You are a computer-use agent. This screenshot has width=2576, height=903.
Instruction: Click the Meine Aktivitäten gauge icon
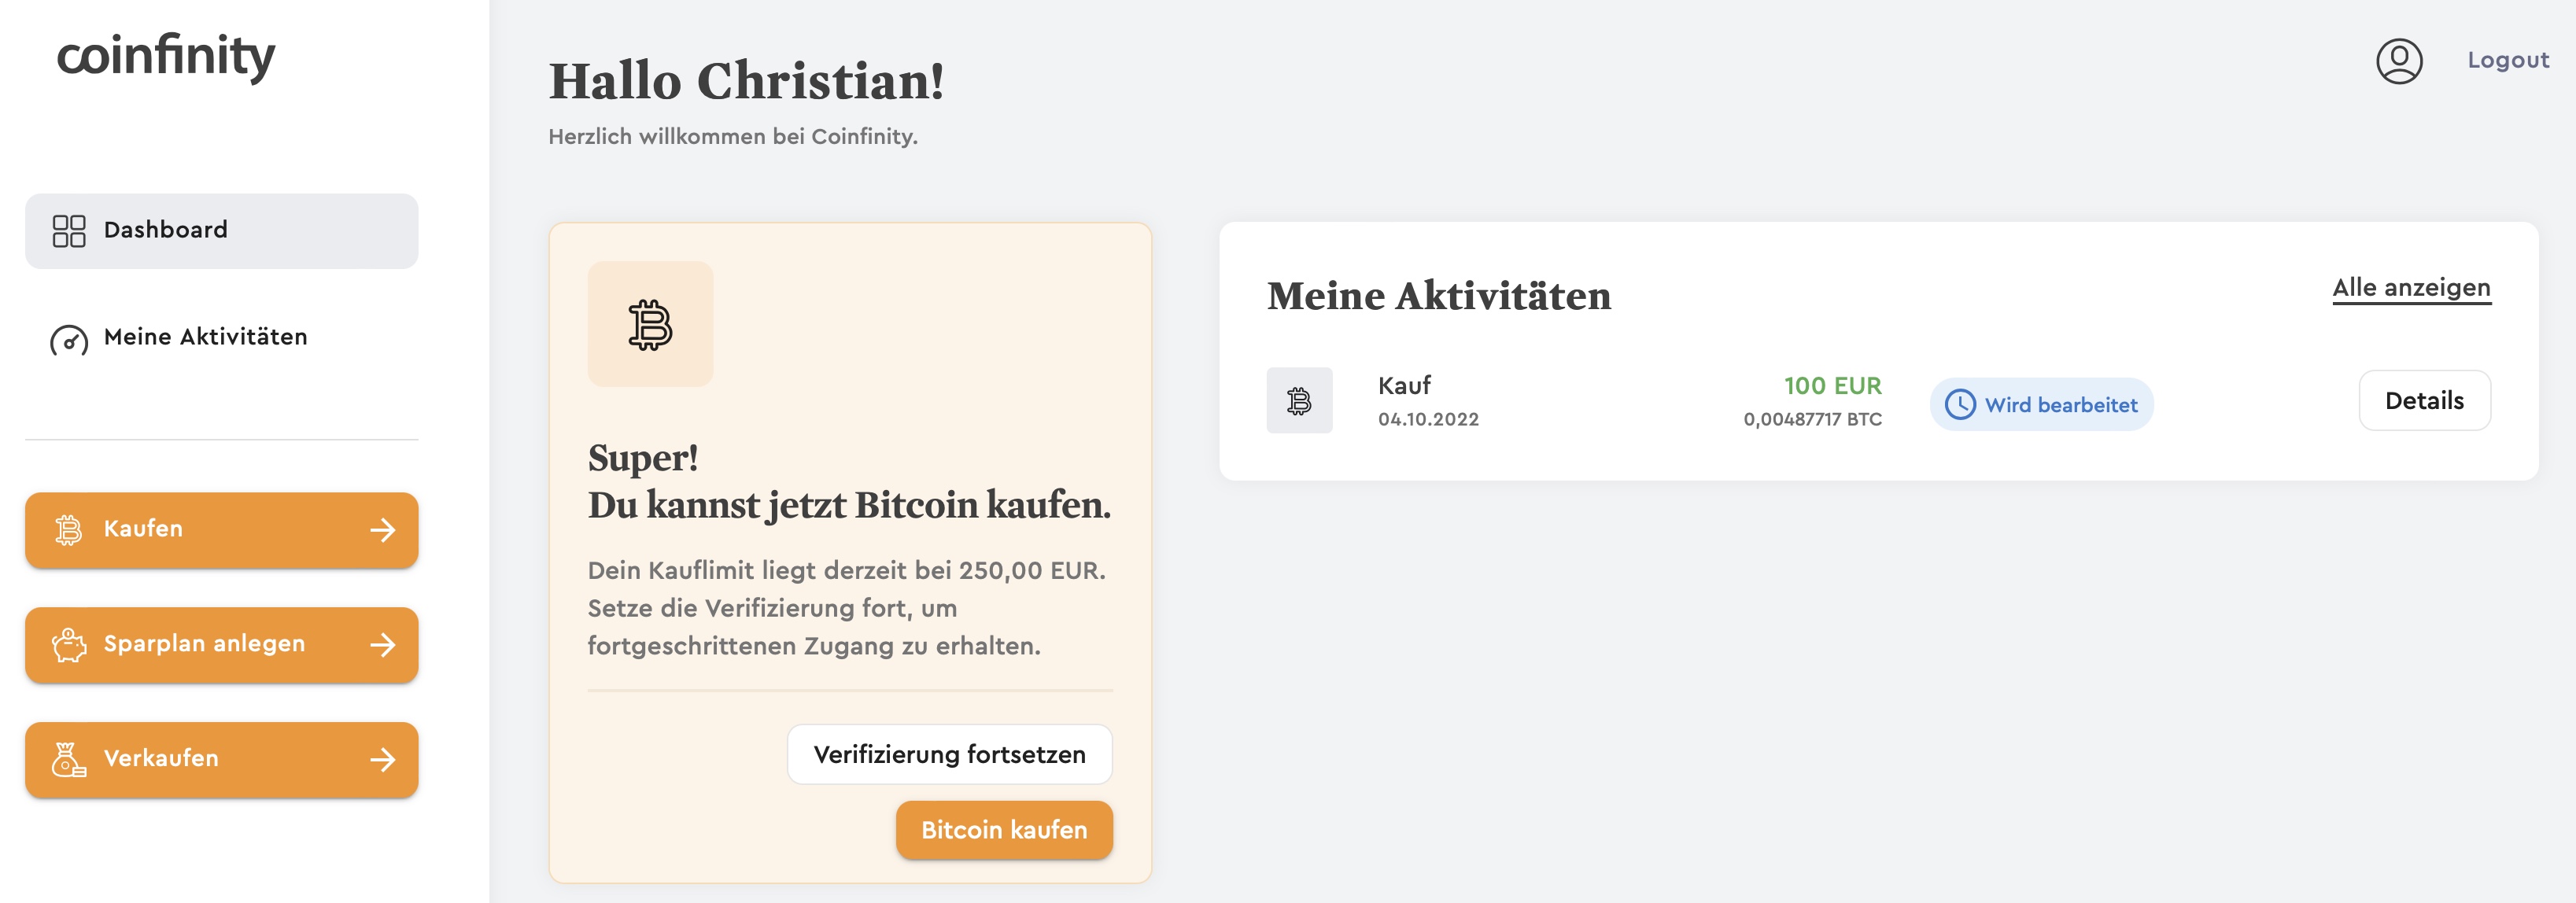tap(69, 340)
